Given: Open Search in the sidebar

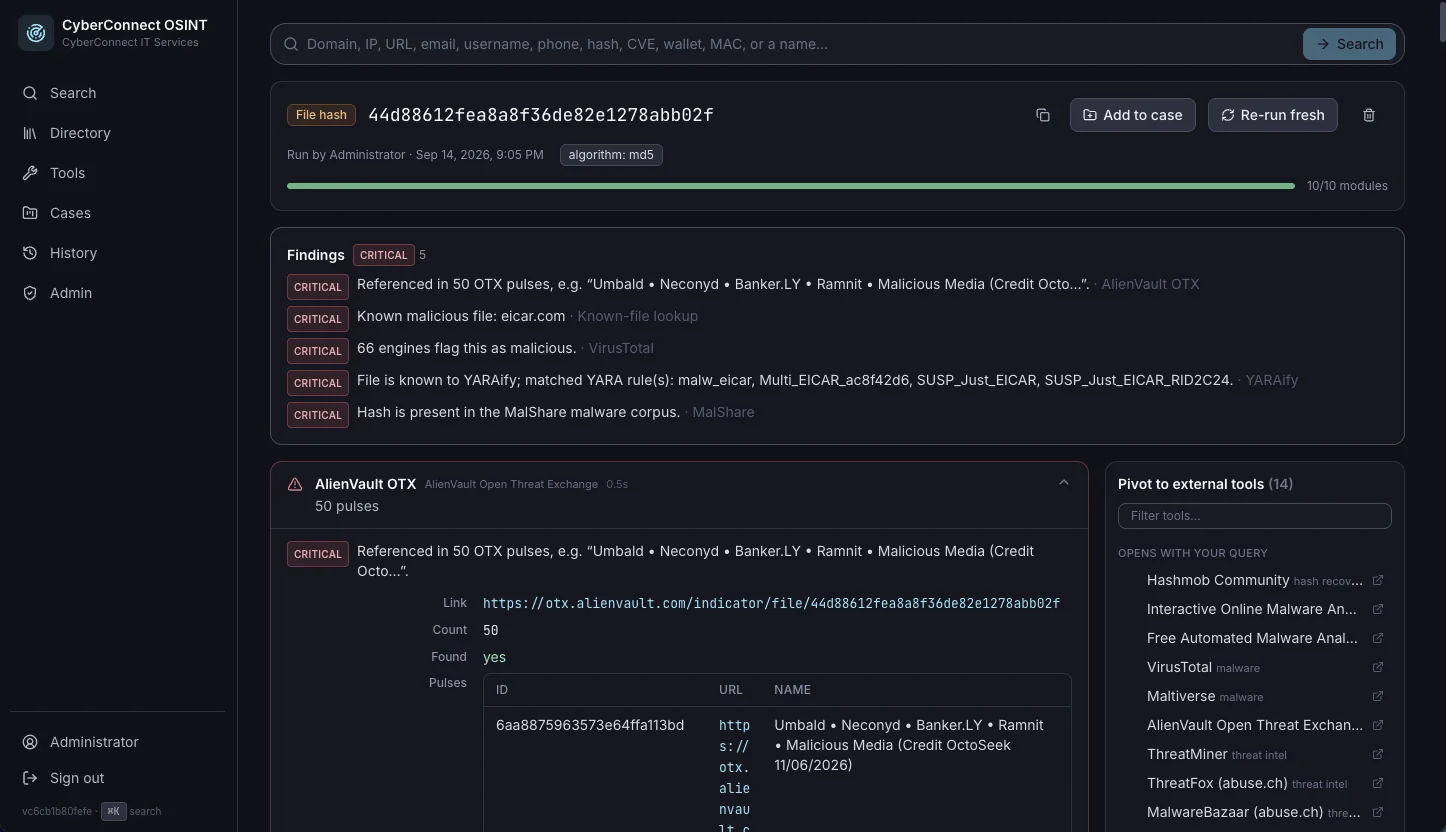Looking at the screenshot, I should click(118, 93).
